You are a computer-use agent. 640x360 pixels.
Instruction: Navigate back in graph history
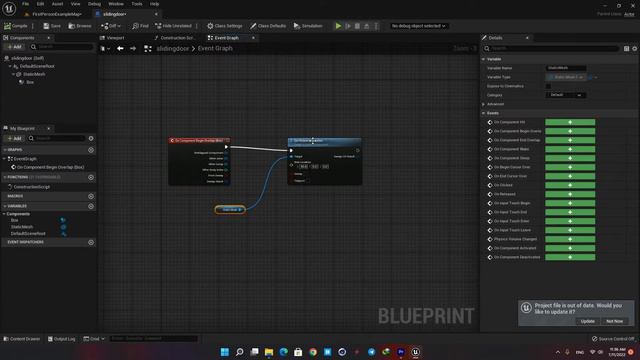[120, 48]
